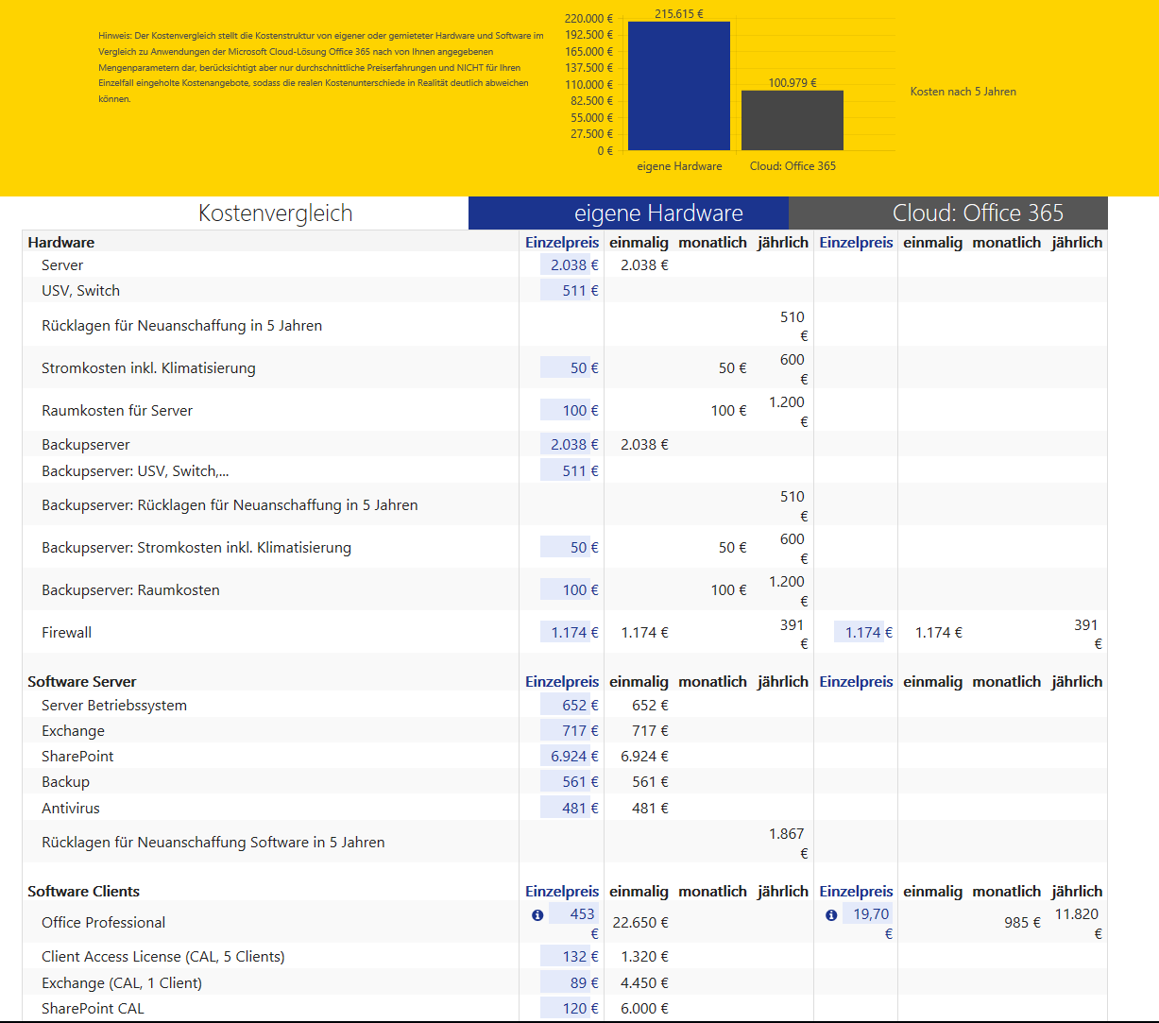Click the SharePoint server row label
1159x1023 pixels.
point(78,756)
